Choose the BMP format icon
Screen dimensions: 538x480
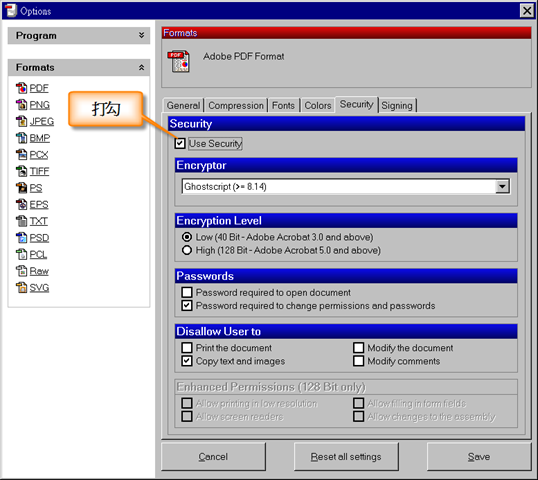pyautogui.click(x=21, y=138)
